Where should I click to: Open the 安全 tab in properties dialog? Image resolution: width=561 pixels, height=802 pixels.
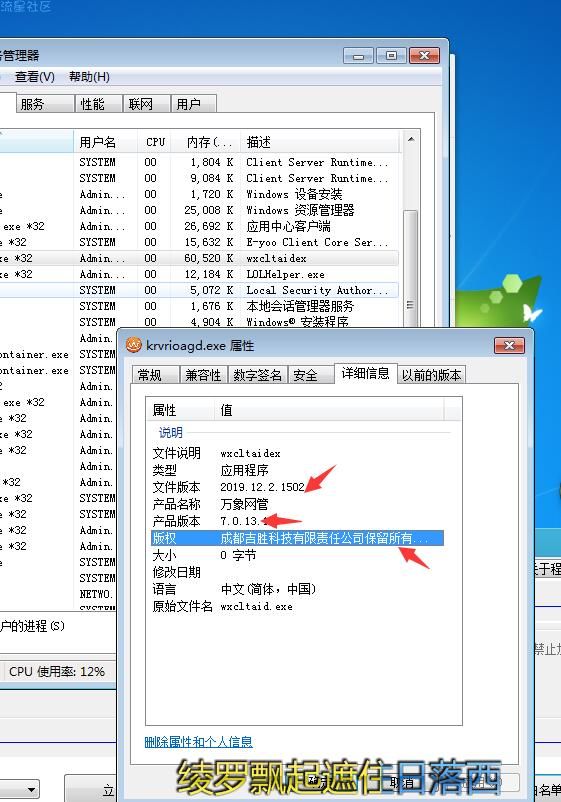pyautogui.click(x=310, y=374)
